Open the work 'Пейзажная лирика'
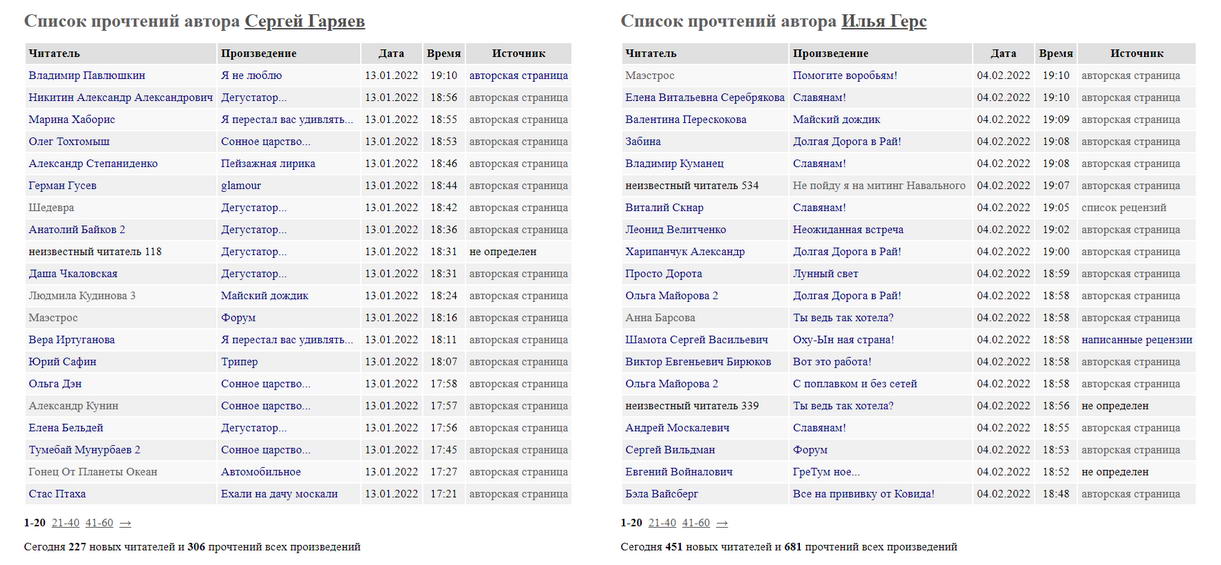Viewport: 1221px width, 565px height. [268, 163]
